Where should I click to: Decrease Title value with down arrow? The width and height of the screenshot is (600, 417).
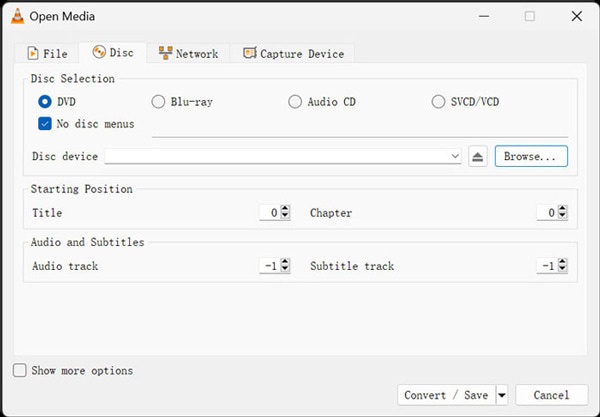285,216
